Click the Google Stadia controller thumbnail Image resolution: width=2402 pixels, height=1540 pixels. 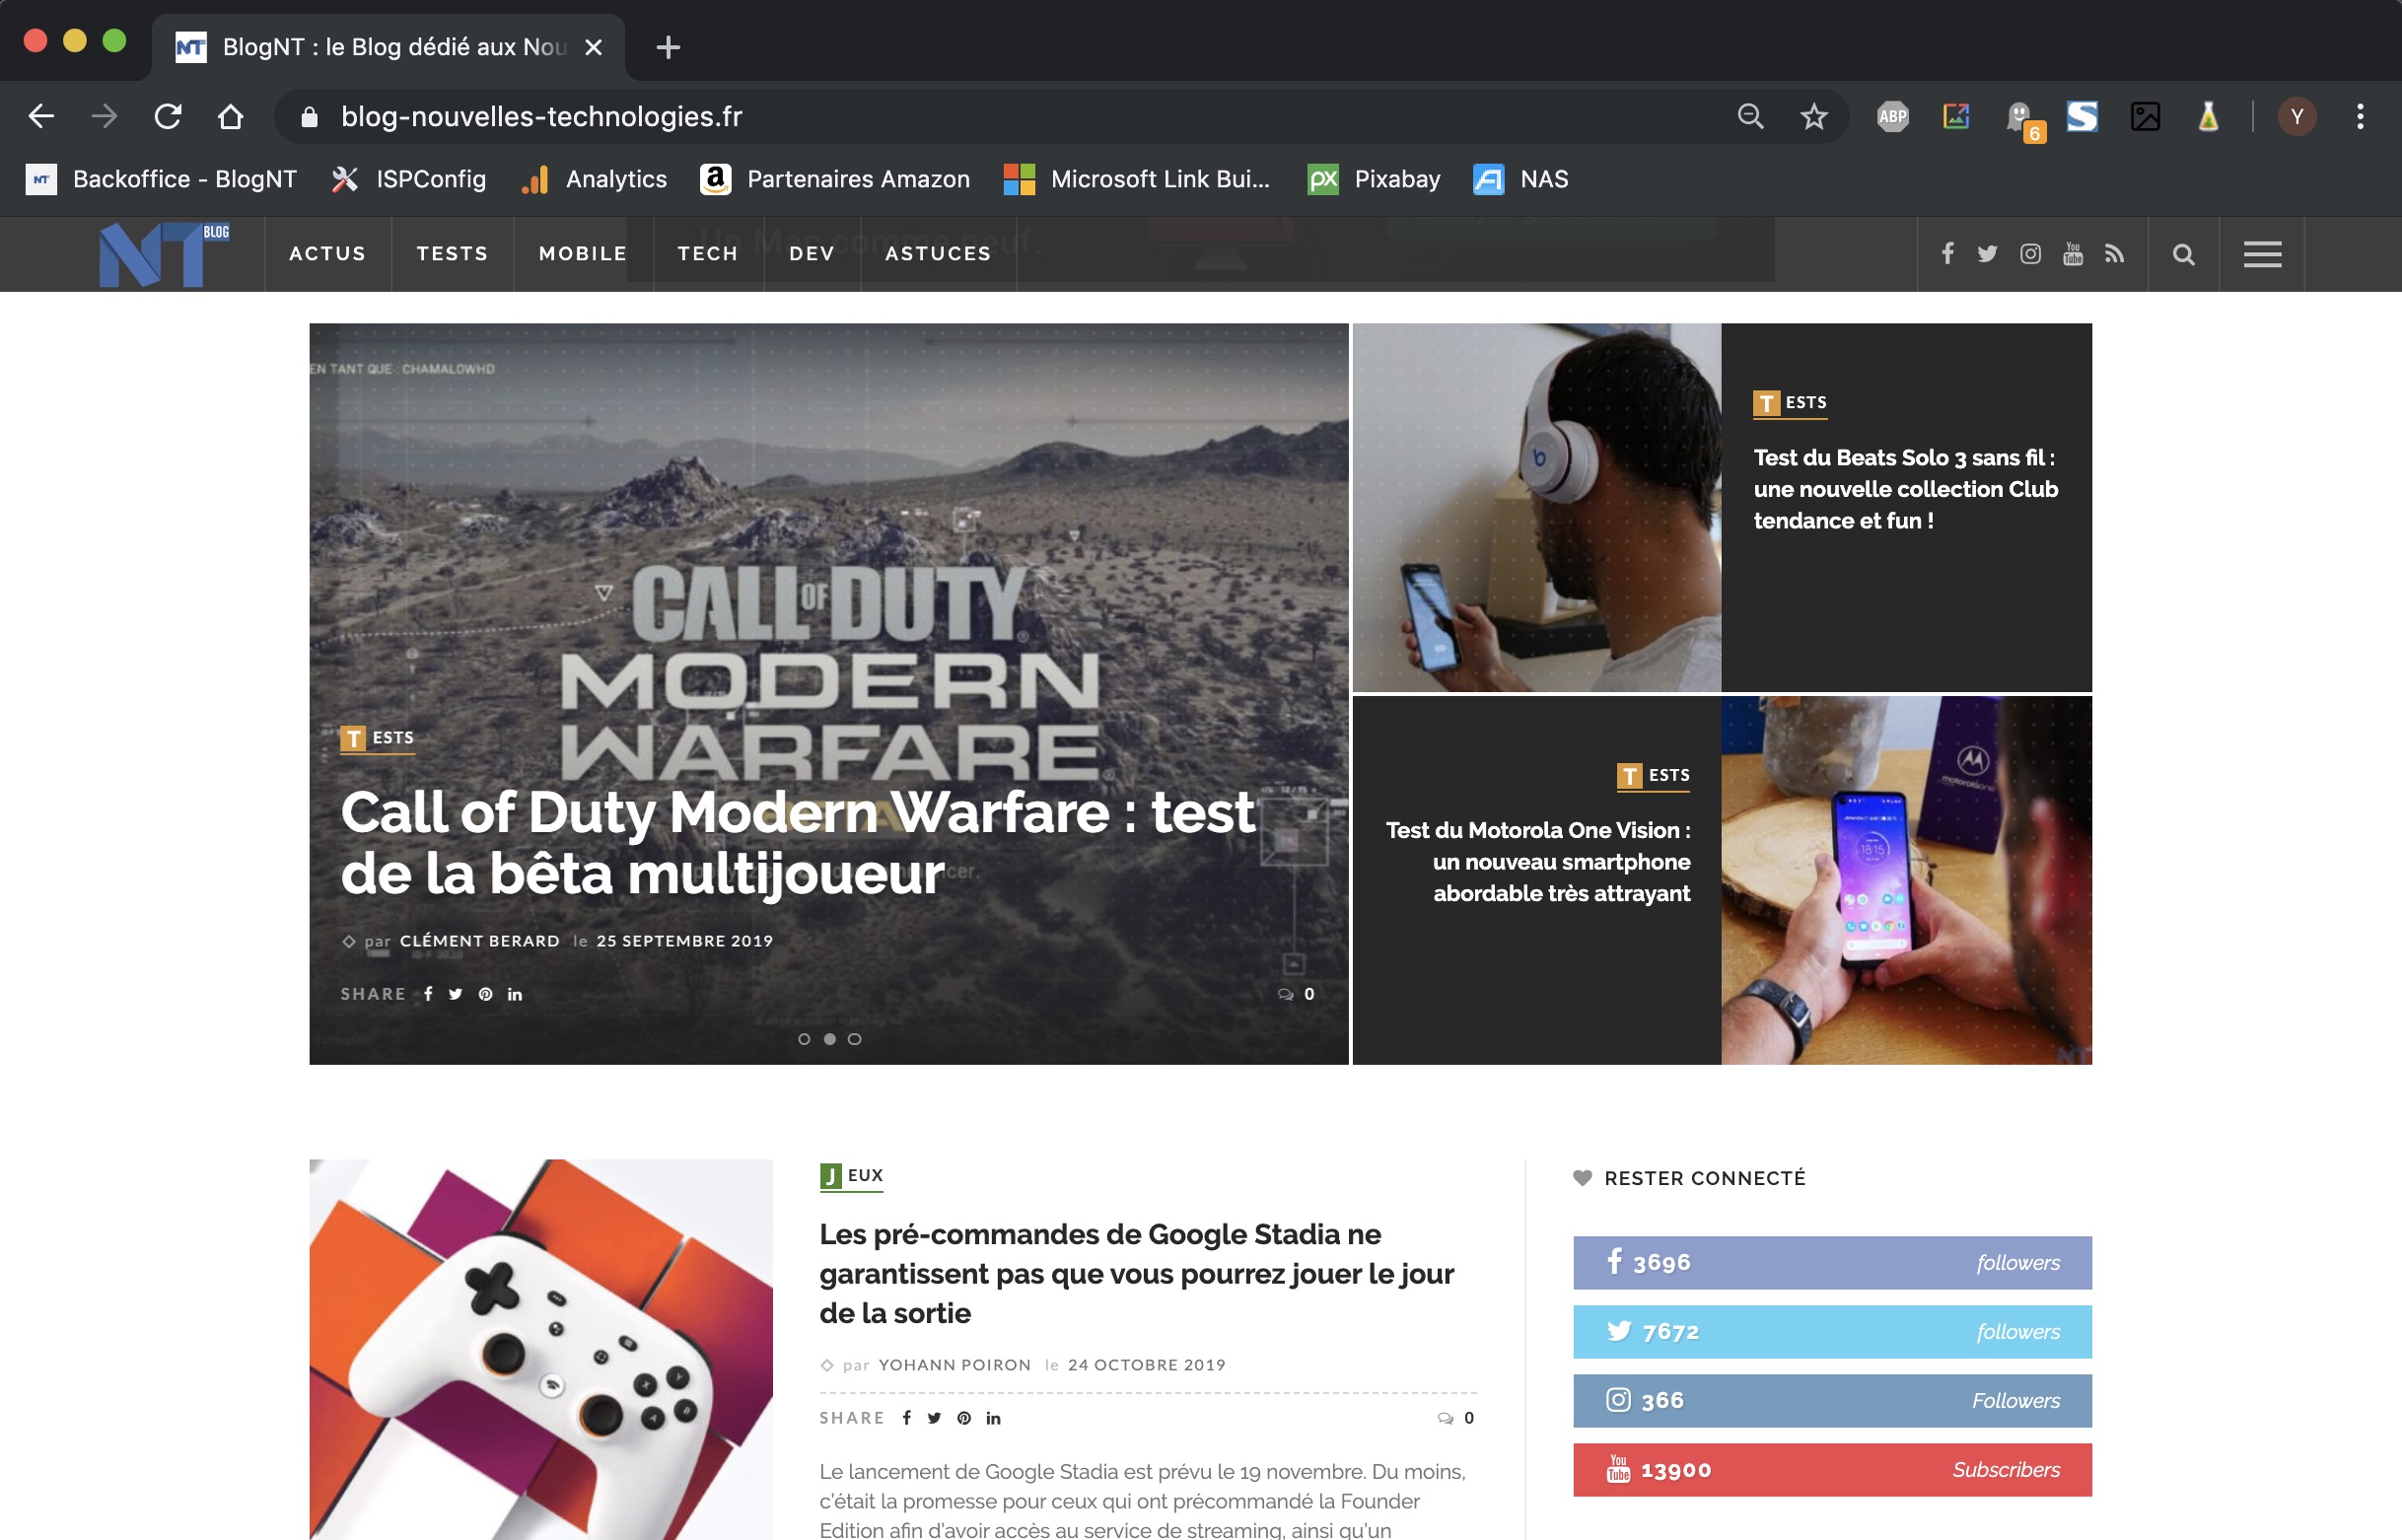(541, 1350)
